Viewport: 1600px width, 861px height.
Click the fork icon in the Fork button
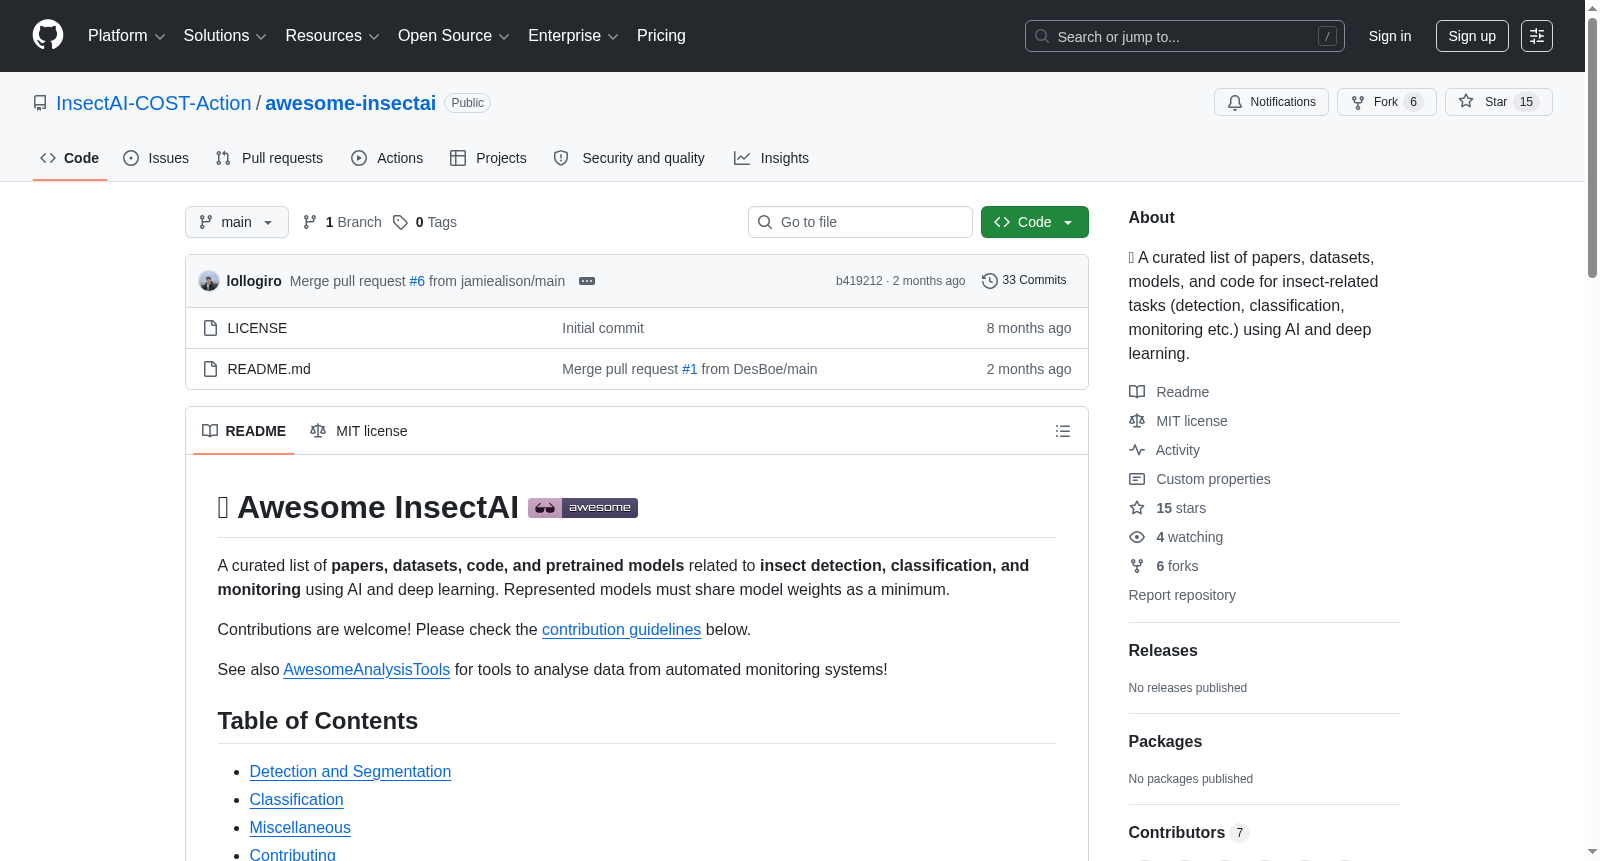pos(1358,102)
